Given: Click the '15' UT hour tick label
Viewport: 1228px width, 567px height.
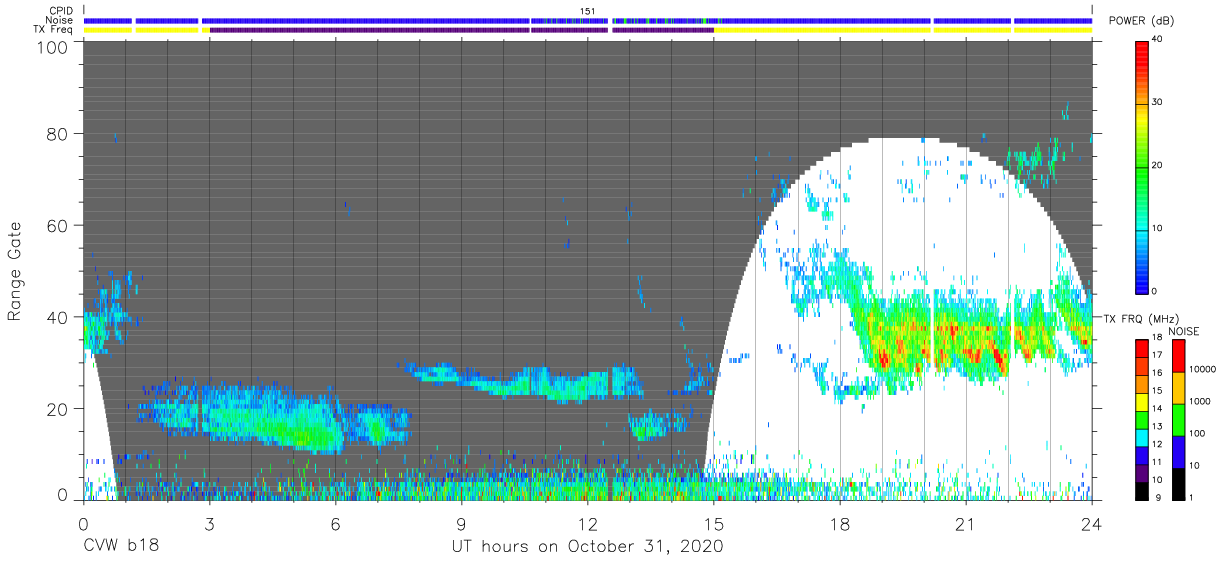Looking at the screenshot, I should (713, 523).
